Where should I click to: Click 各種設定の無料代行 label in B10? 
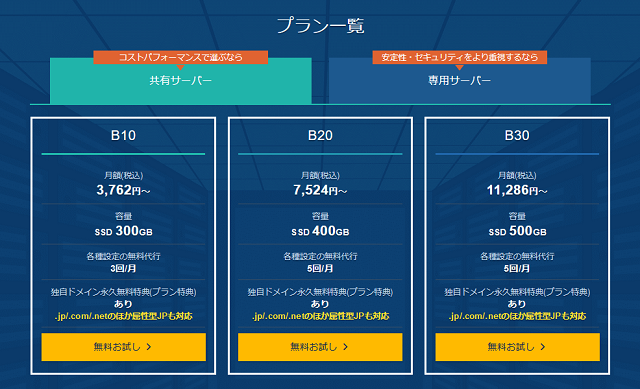(x=123, y=256)
